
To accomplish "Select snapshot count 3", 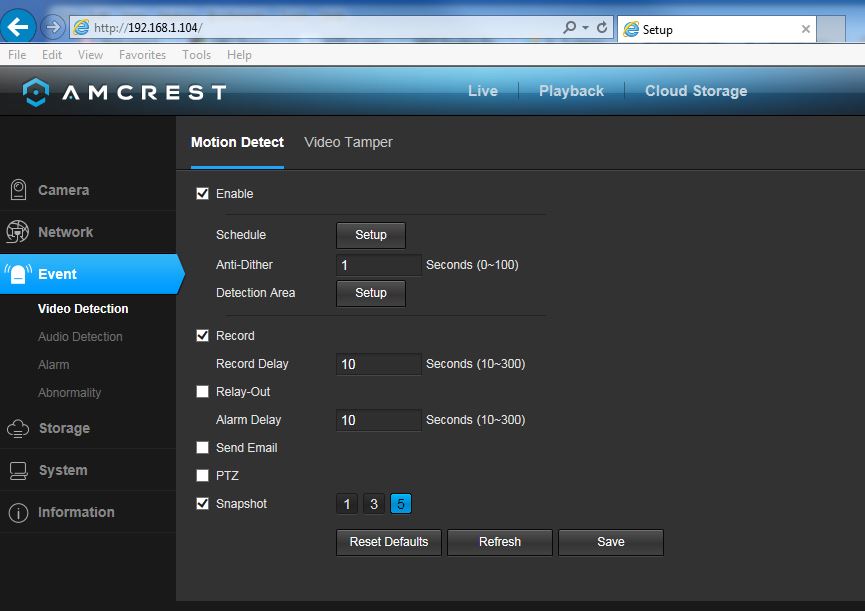I will (x=374, y=504).
